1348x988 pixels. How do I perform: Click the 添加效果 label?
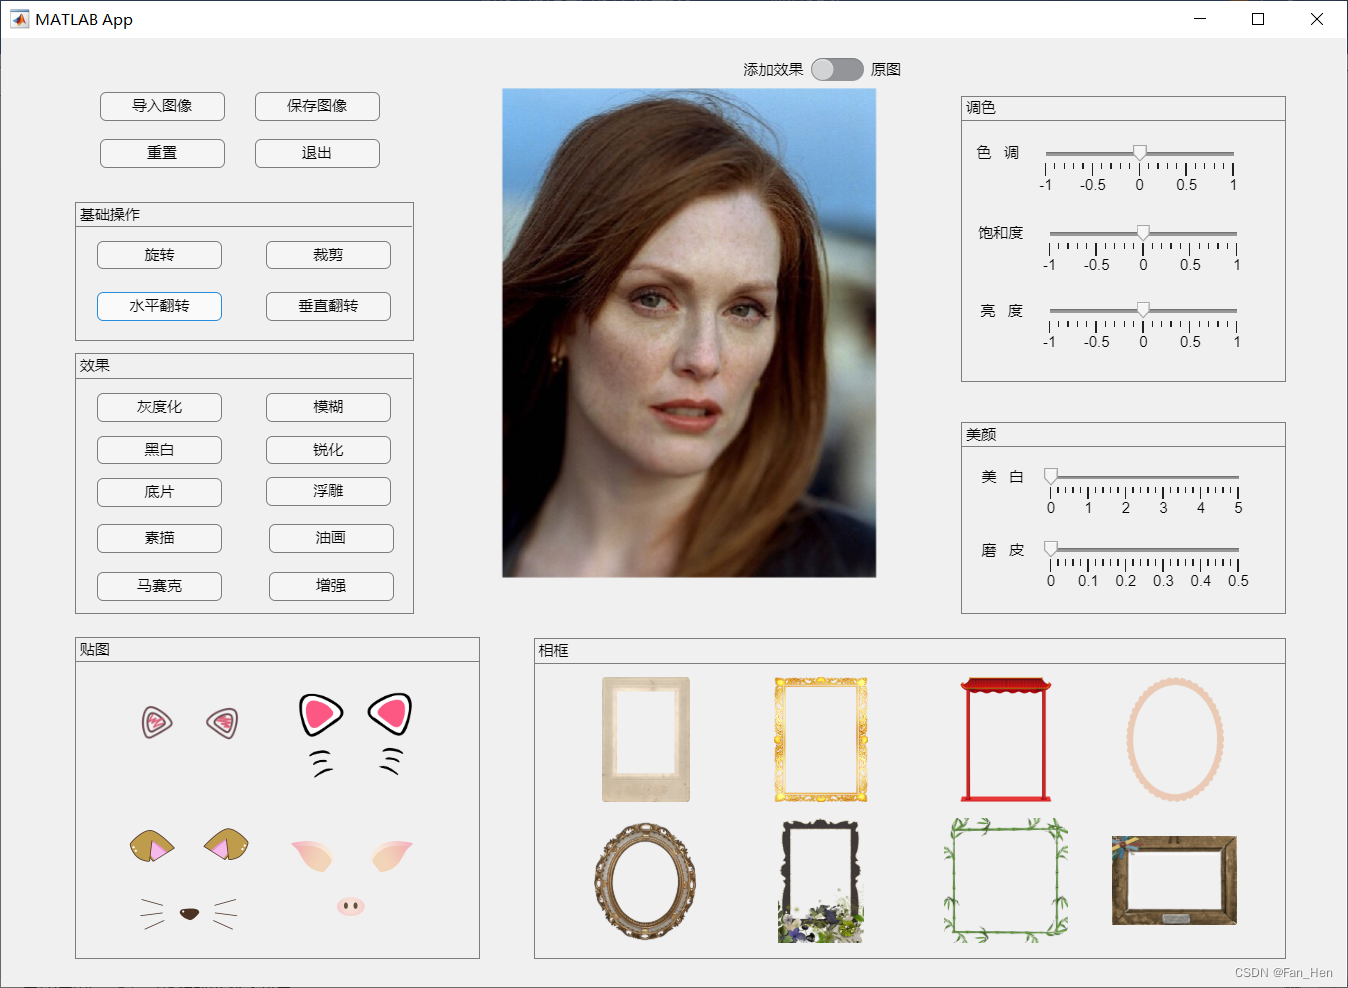pyautogui.click(x=773, y=70)
